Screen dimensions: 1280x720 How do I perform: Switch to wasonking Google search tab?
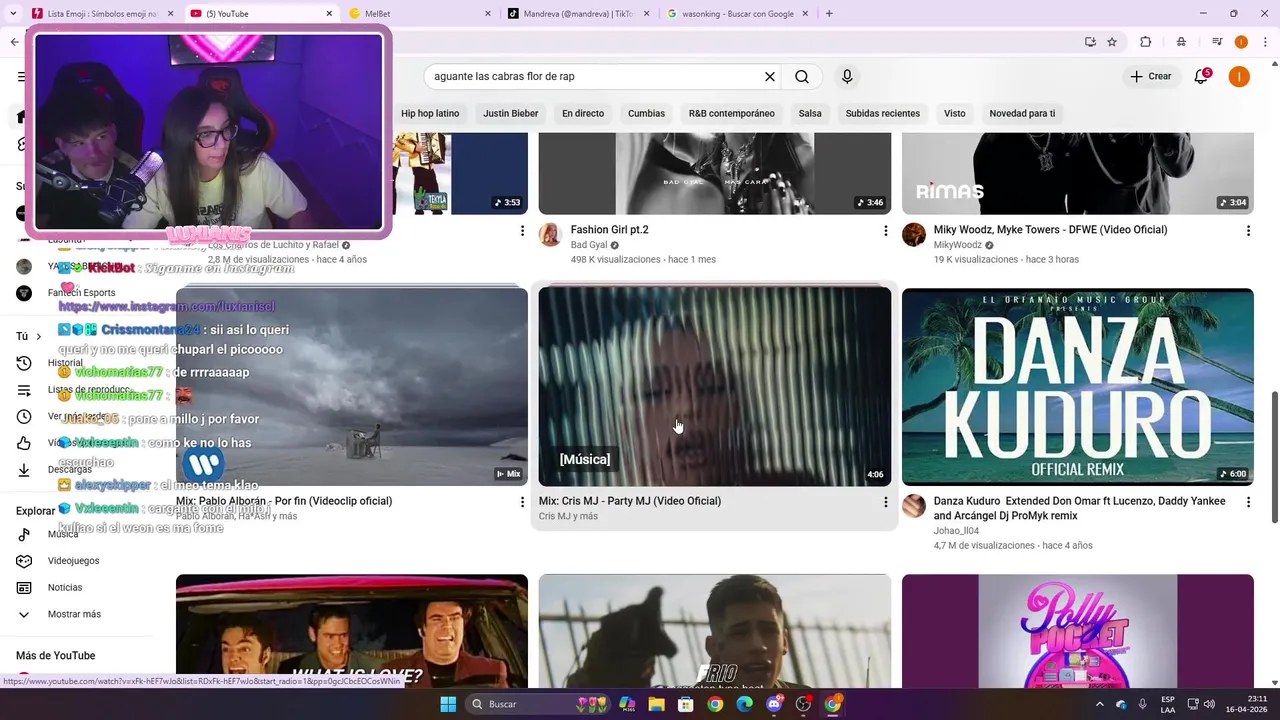738,14
